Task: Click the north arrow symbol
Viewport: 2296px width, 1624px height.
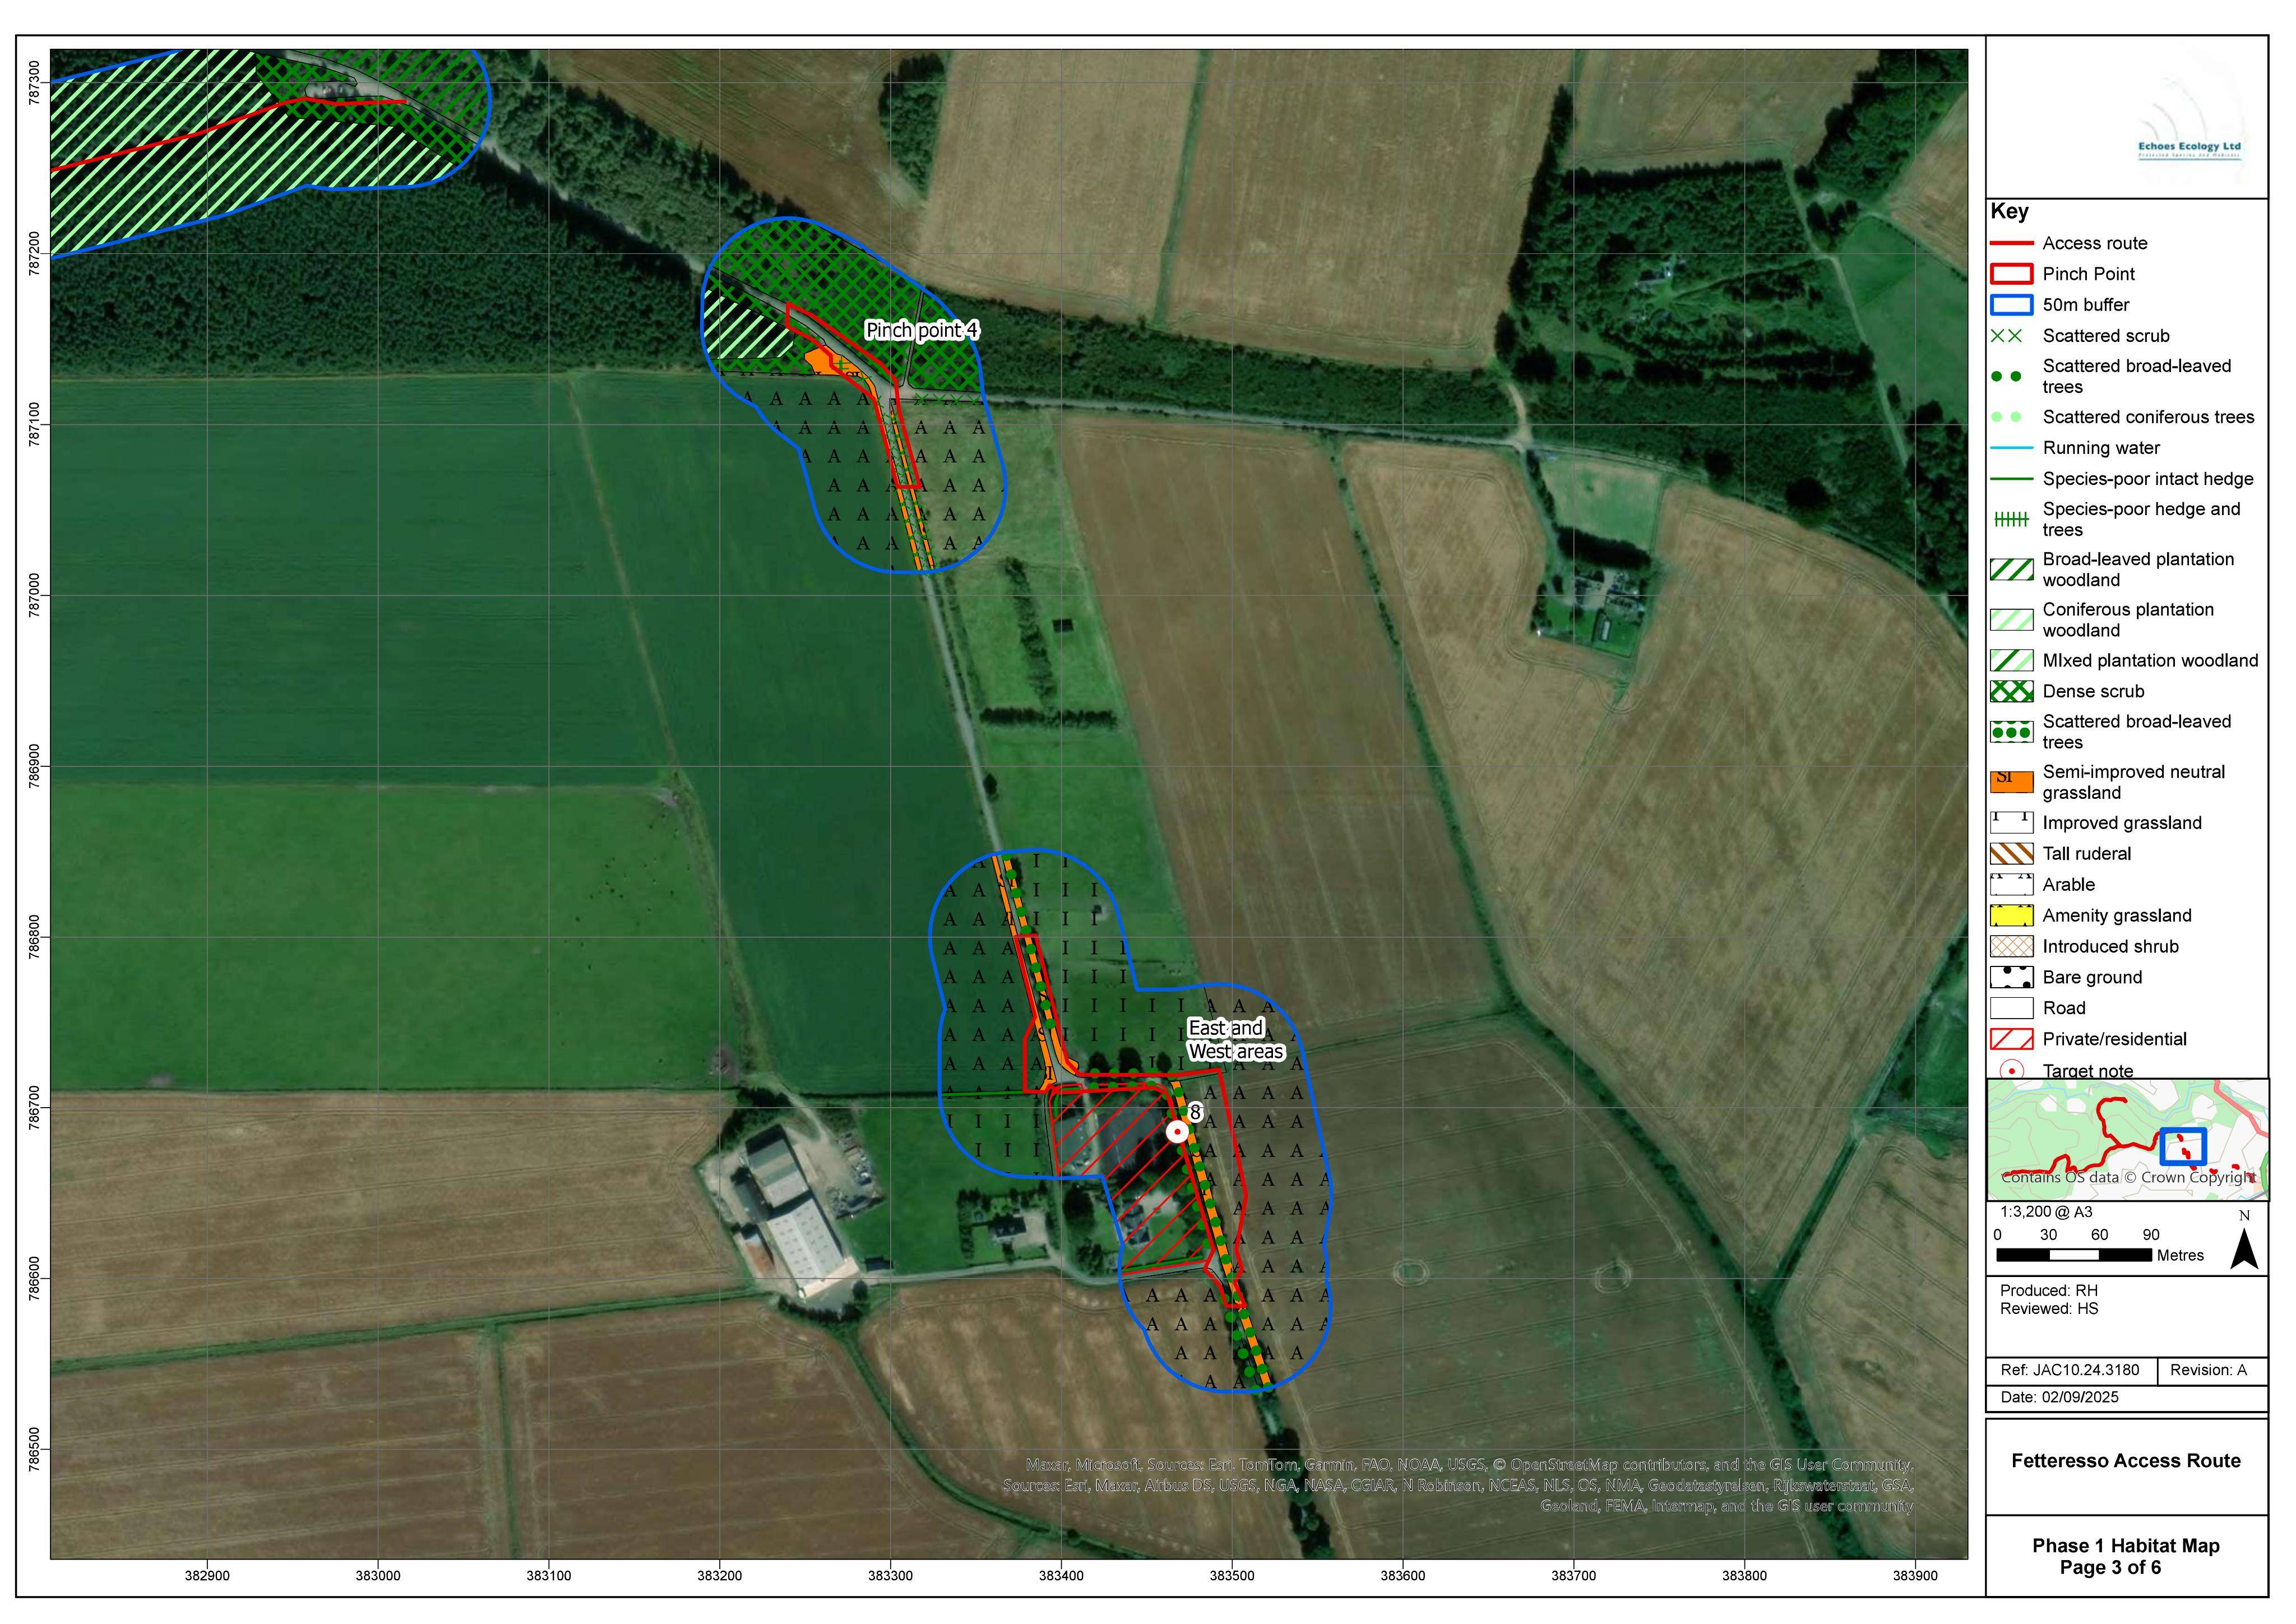Action: click(x=2244, y=1241)
